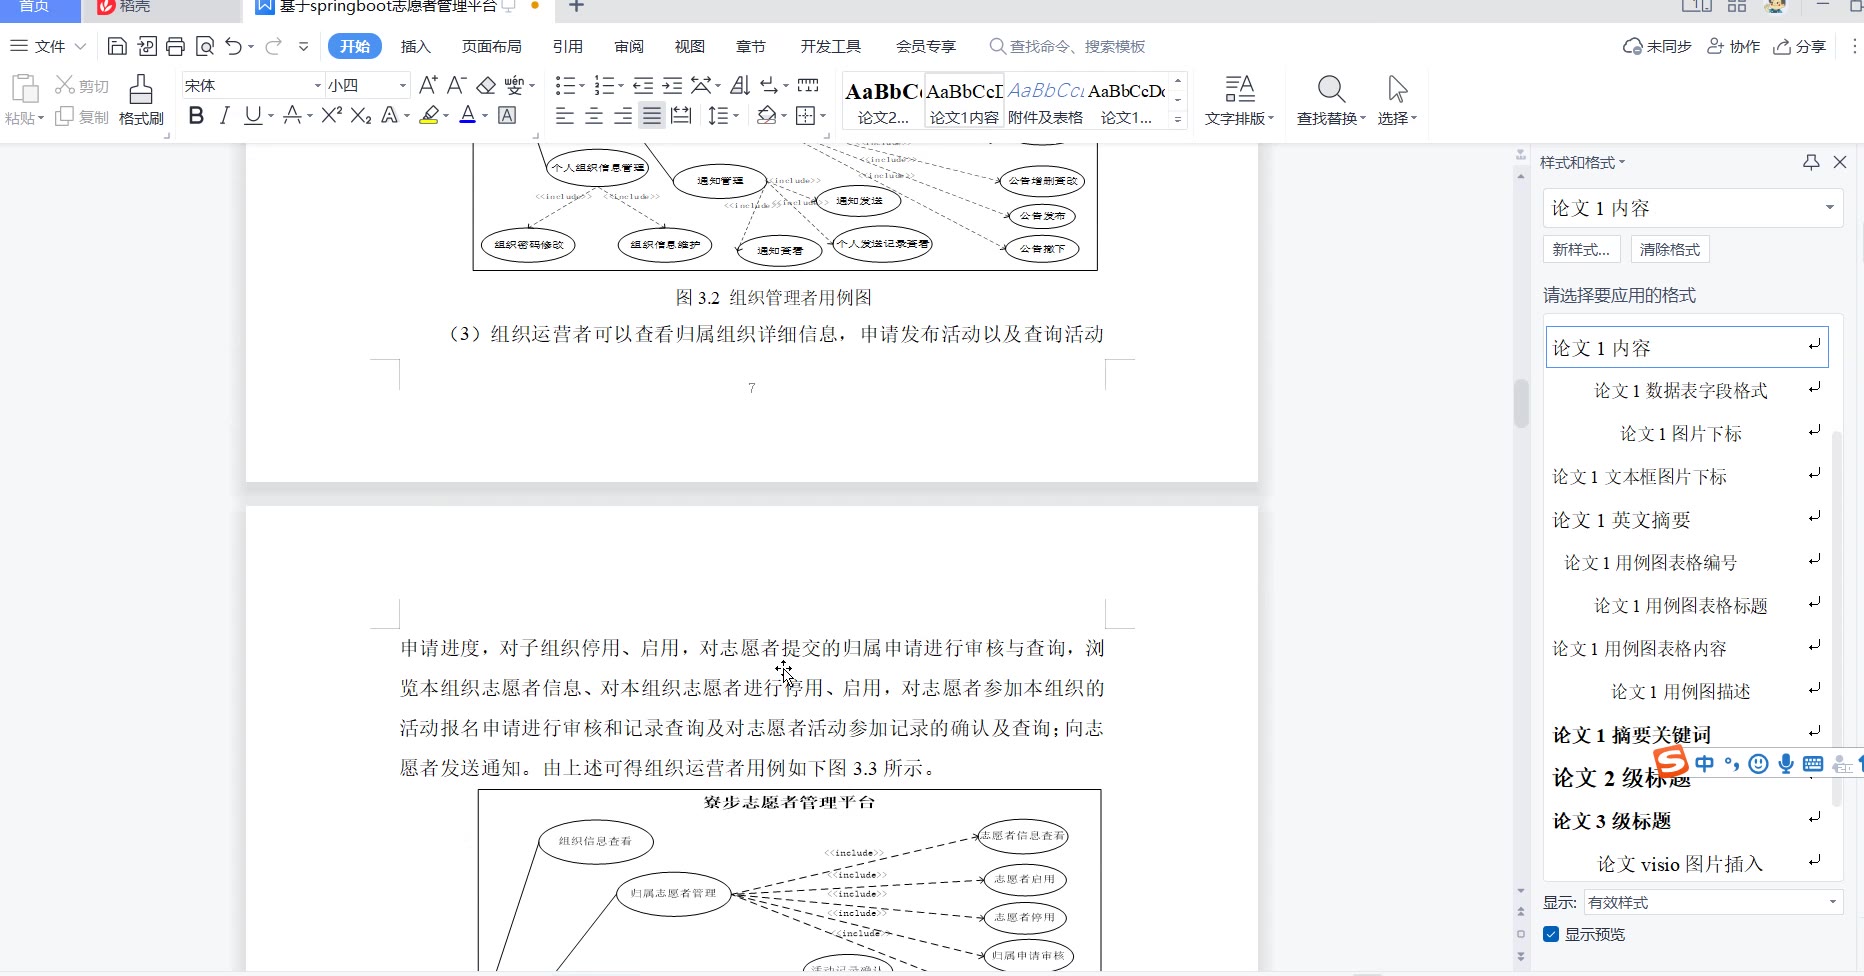This screenshot has height=976, width=1864.
Task: Click the bulleted list icon
Action: 565,86
